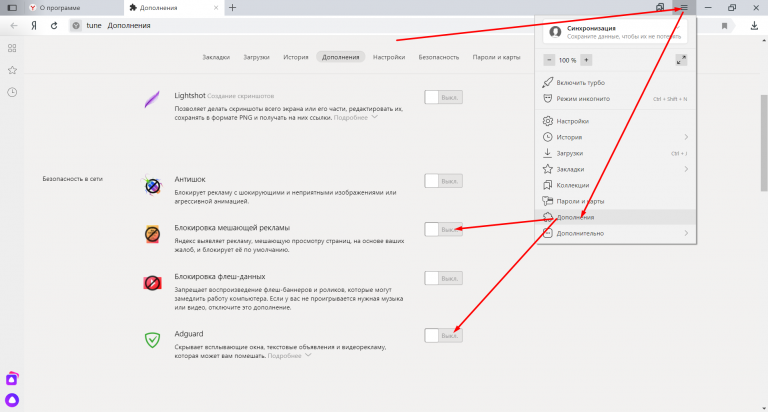Click the Lightshot feather icon

click(x=152, y=99)
